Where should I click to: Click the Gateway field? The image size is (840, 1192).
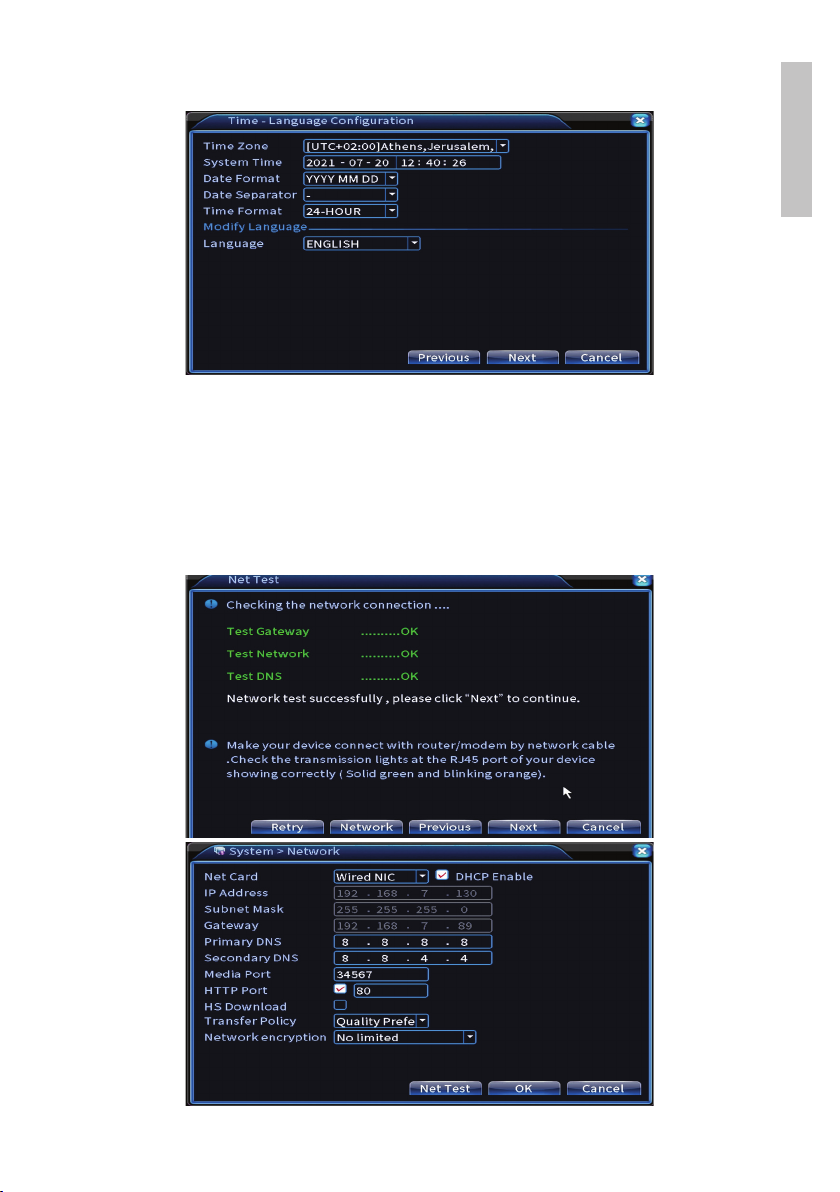[413, 926]
